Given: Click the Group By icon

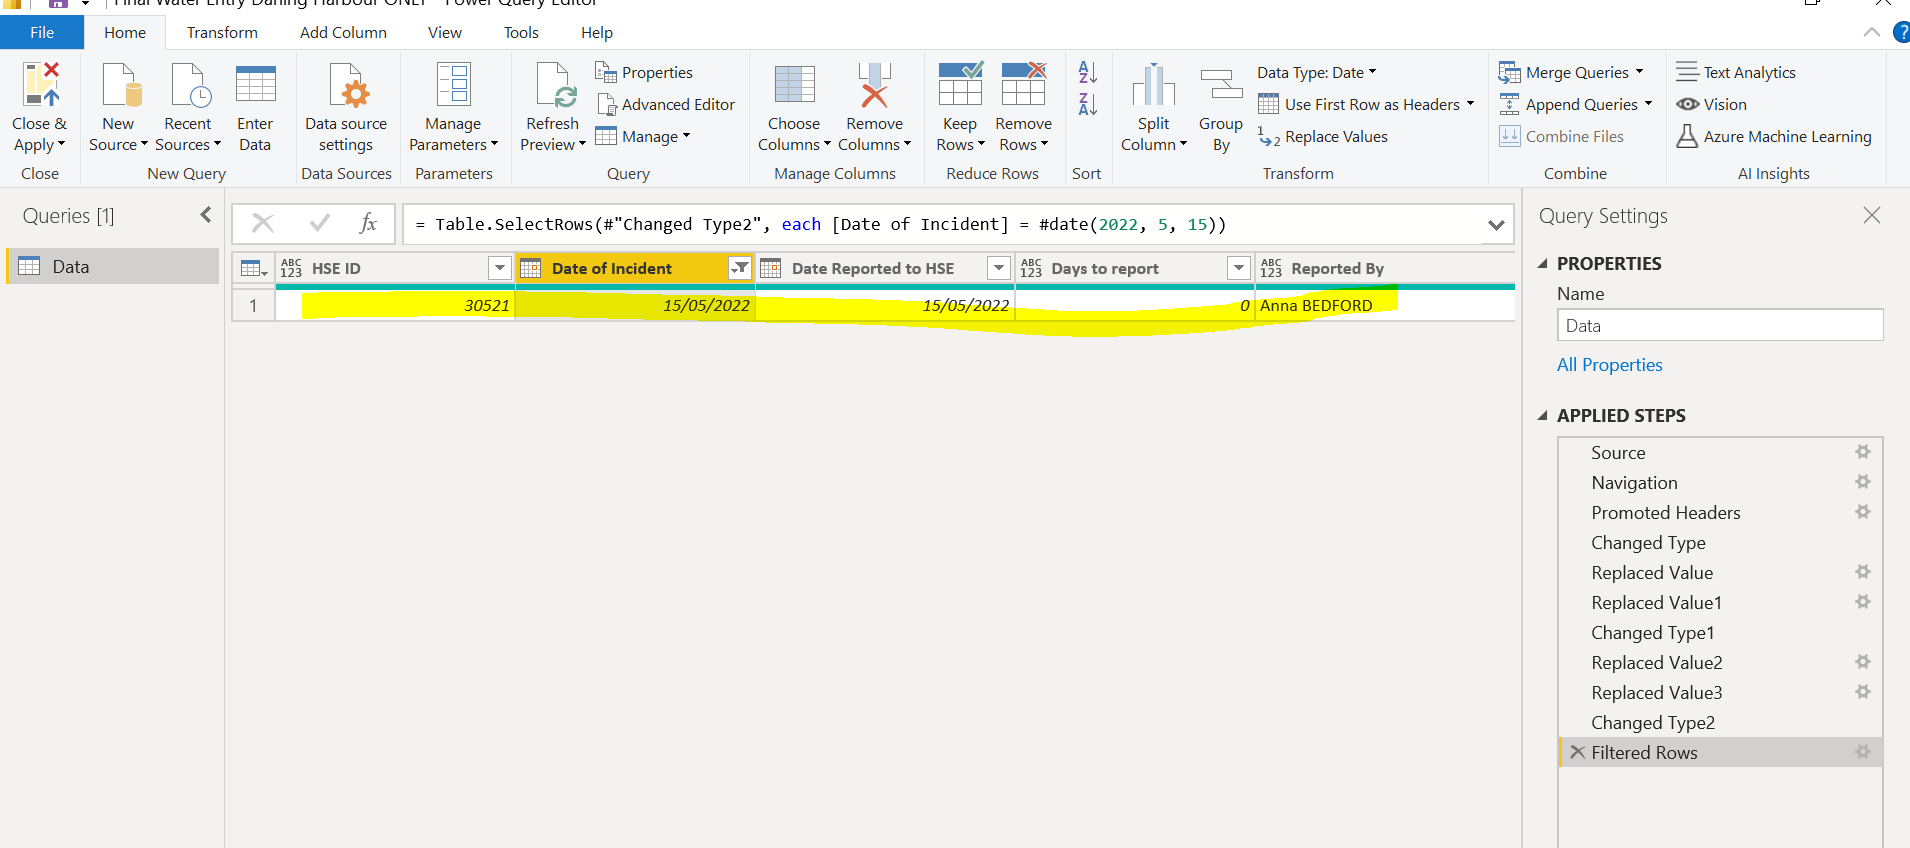Looking at the screenshot, I should point(1221,85).
